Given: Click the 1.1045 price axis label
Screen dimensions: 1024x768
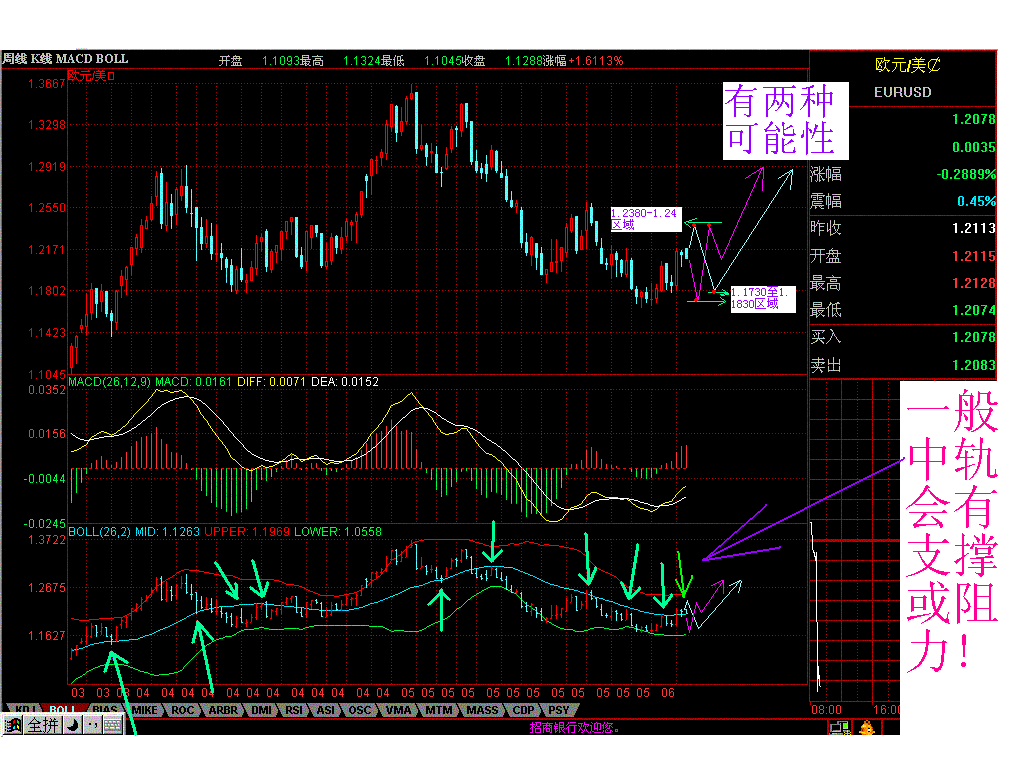Looking at the screenshot, I should [46, 374].
